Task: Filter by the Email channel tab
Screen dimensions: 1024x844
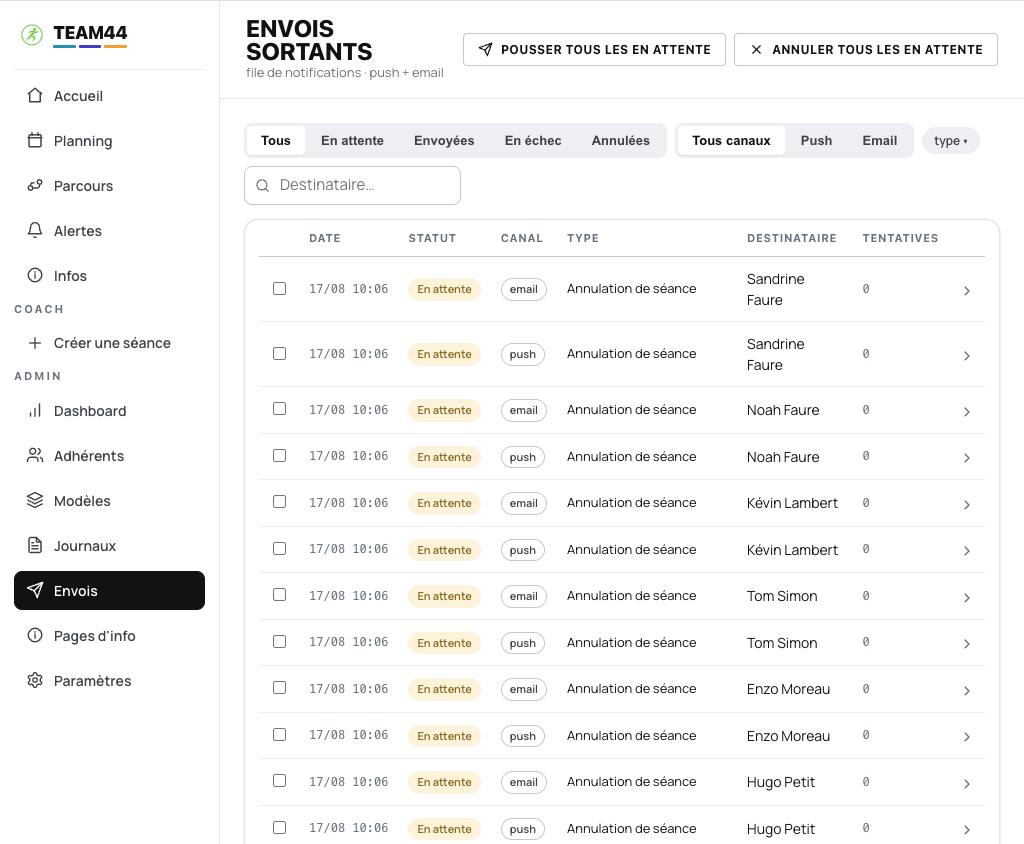Action: coord(880,140)
